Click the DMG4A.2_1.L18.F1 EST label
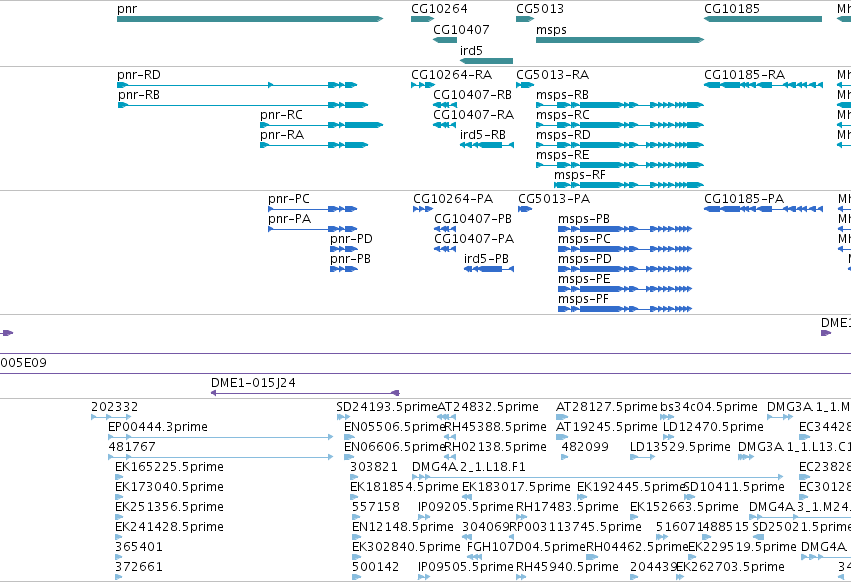Viewport: 851px width, 582px height. tap(469, 467)
